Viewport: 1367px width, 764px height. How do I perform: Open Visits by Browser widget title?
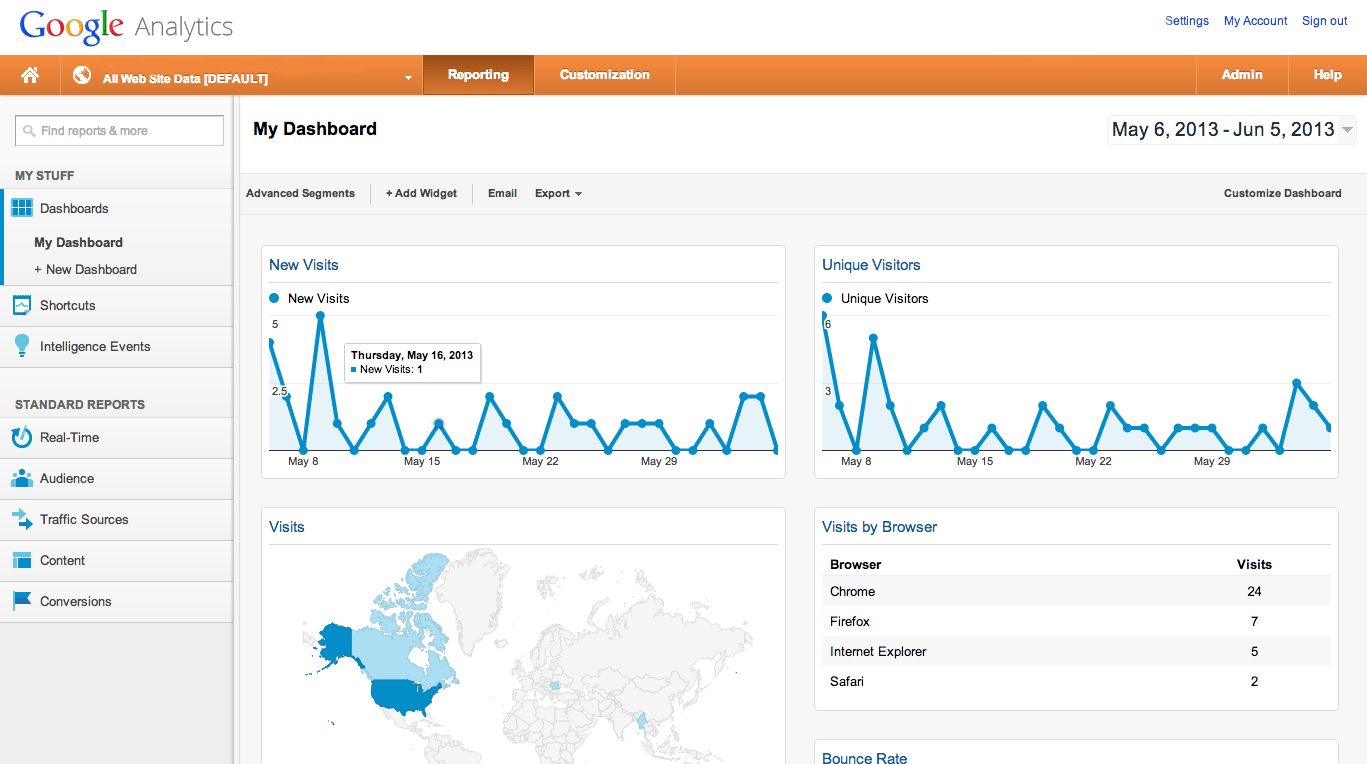[880, 527]
